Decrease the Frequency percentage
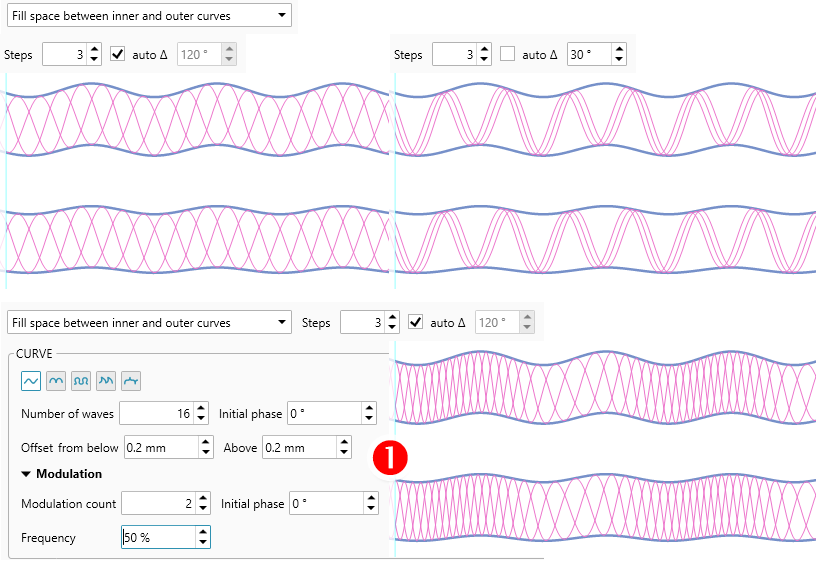Image resolution: width=816 pixels, height=562 pixels. click(x=203, y=542)
